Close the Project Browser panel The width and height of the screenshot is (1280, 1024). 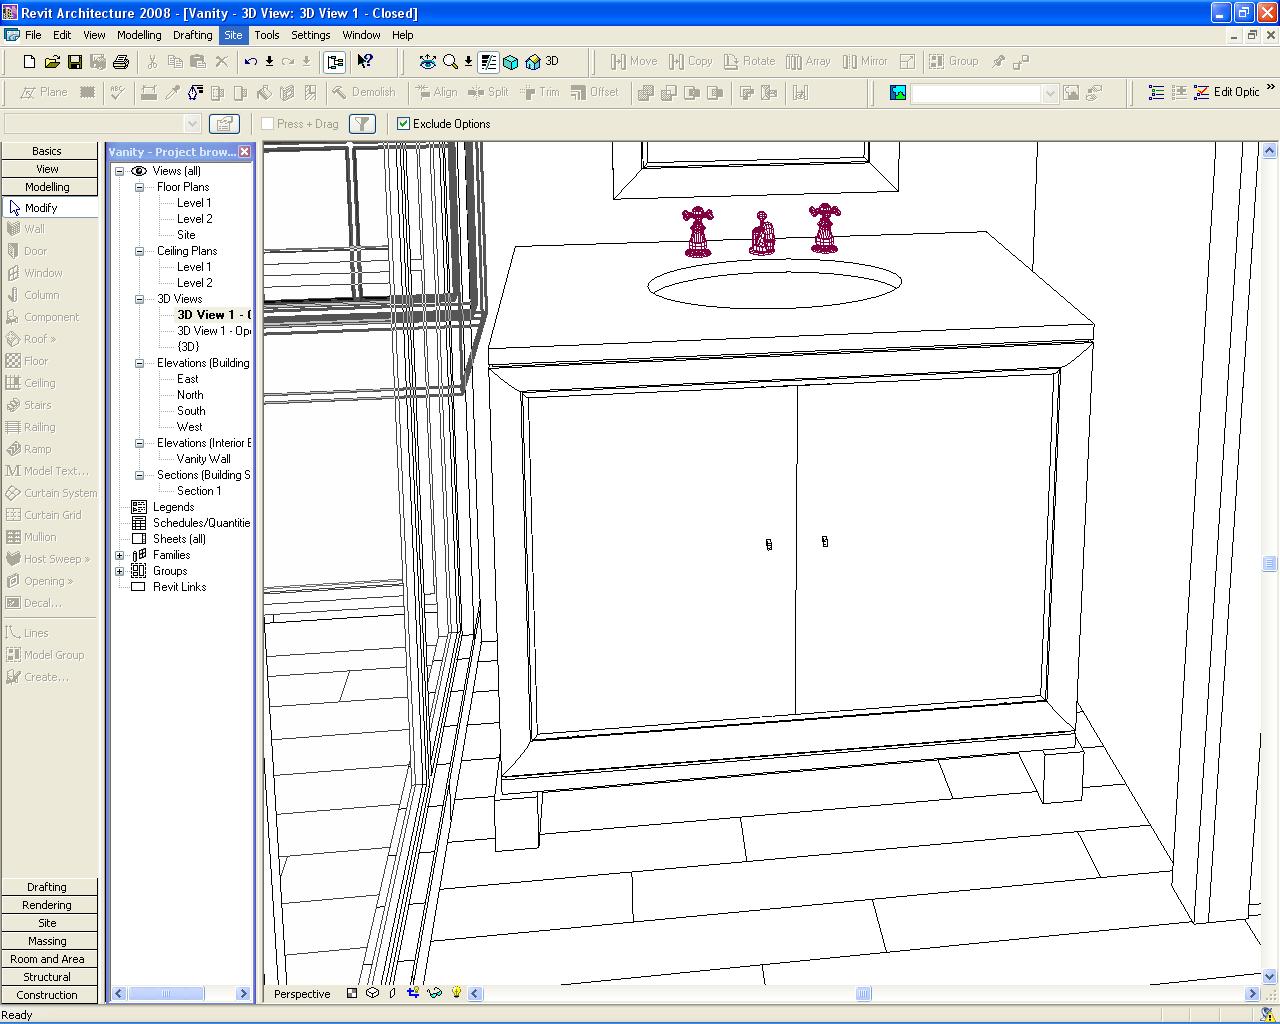pyautogui.click(x=244, y=152)
